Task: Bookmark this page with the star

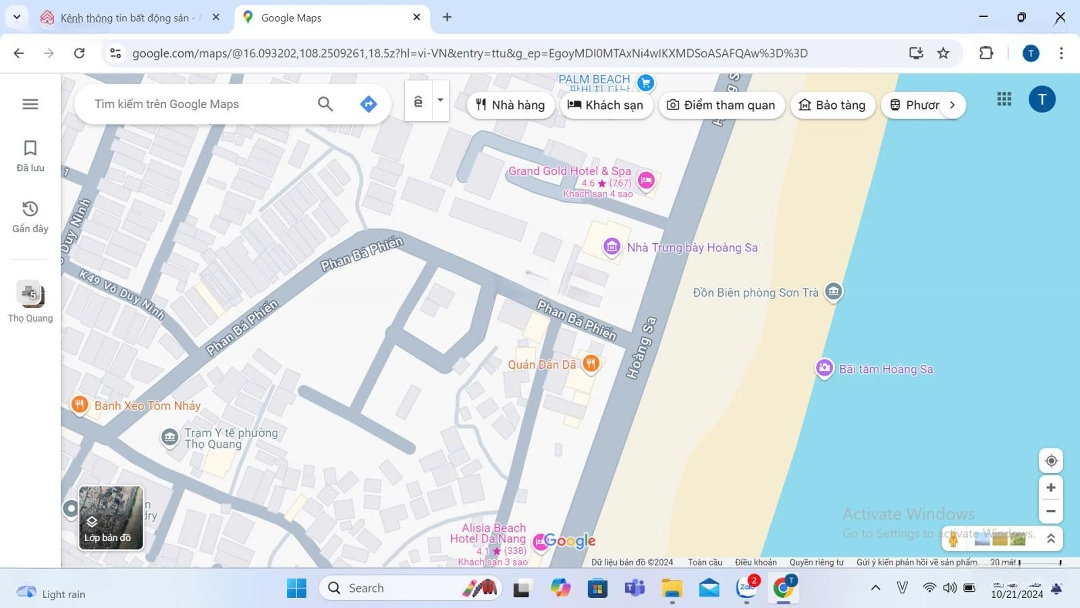Action: (944, 53)
